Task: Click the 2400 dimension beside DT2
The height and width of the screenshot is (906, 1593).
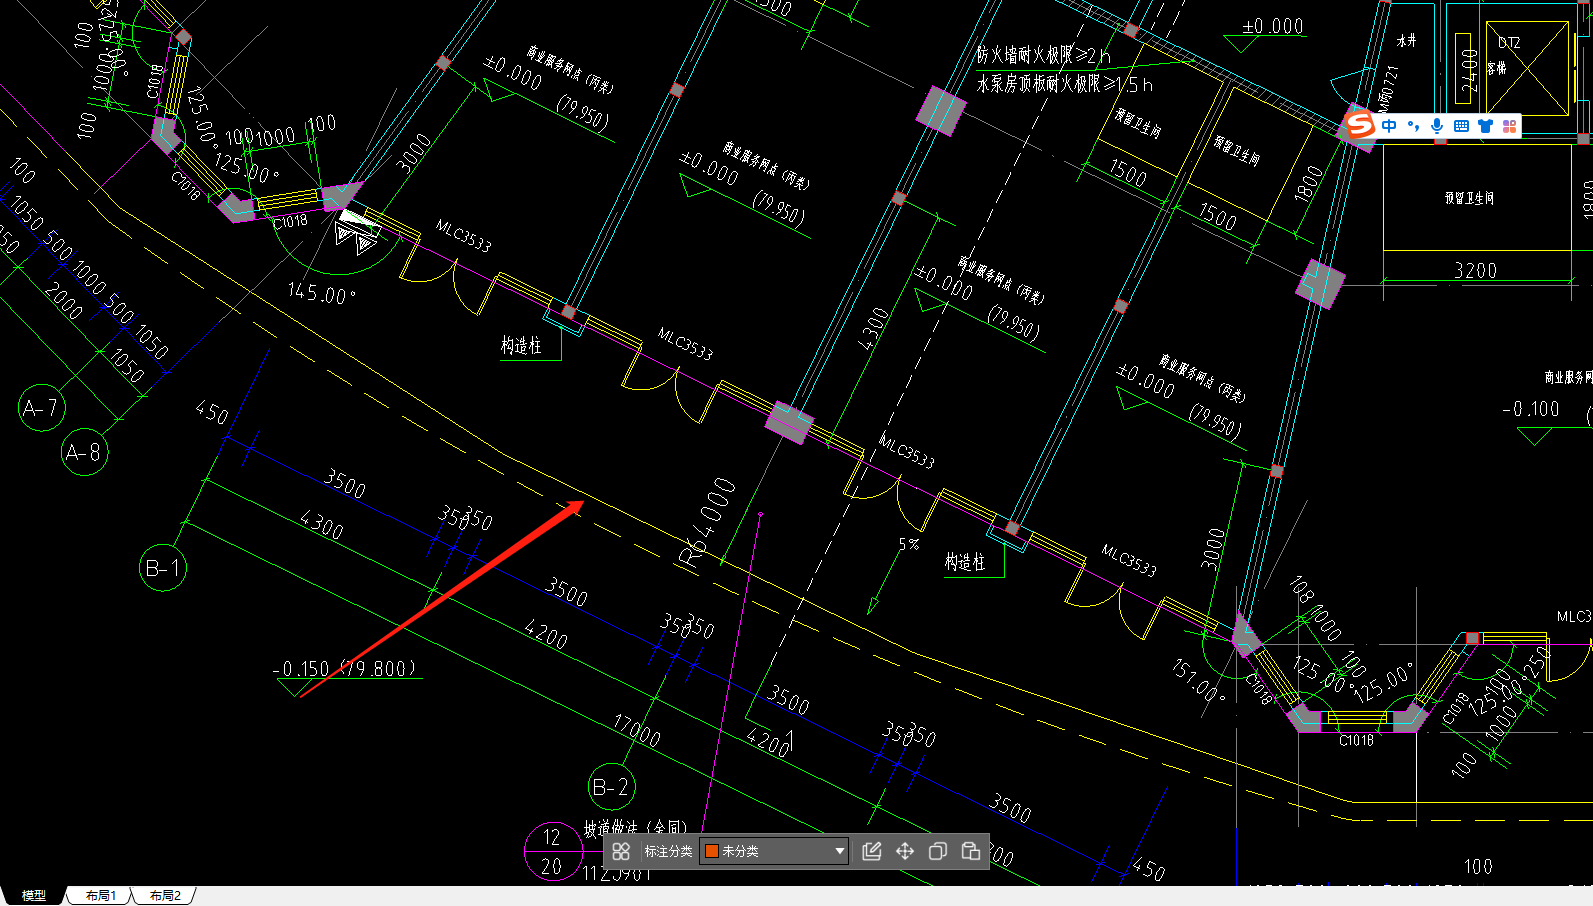Action: click(1469, 70)
